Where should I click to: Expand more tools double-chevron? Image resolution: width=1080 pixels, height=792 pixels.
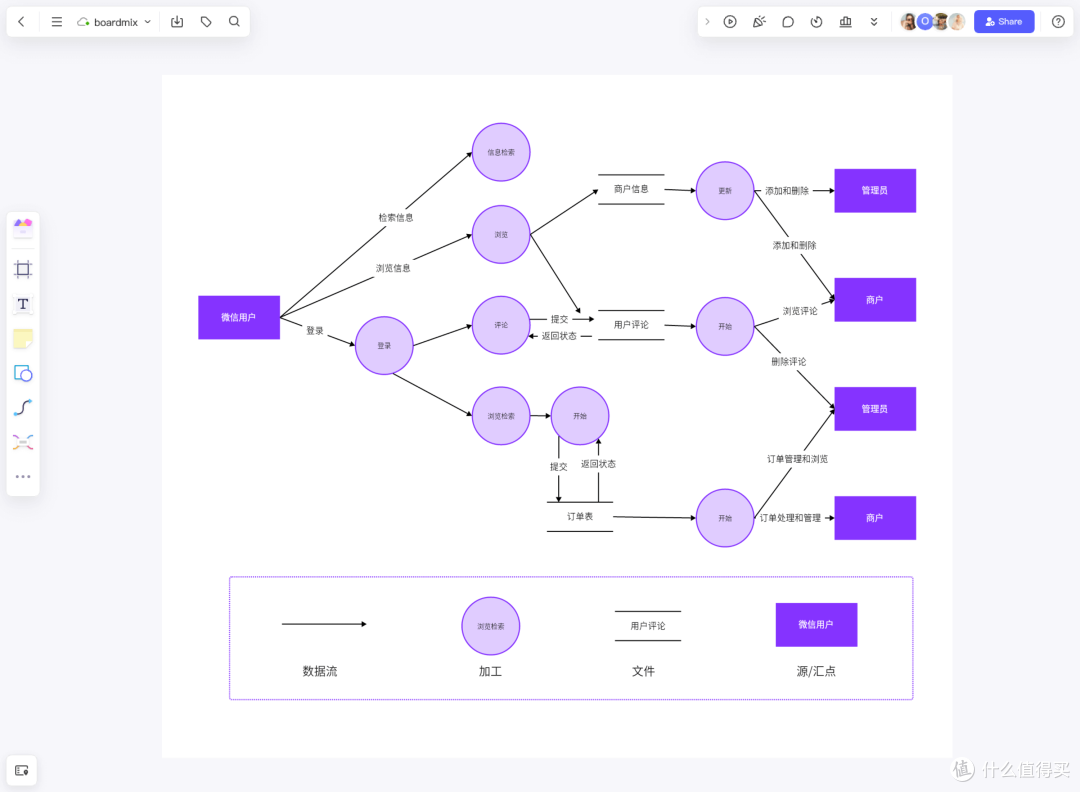point(874,22)
